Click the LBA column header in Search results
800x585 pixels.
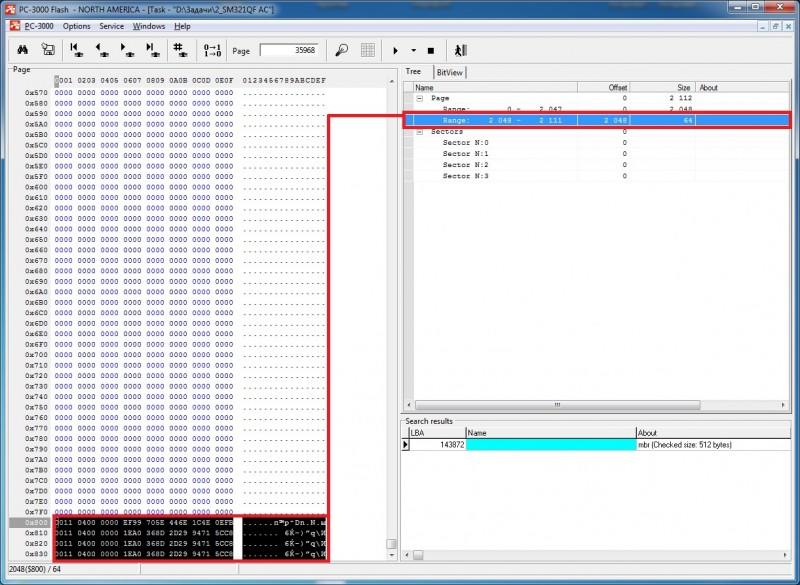click(438, 433)
